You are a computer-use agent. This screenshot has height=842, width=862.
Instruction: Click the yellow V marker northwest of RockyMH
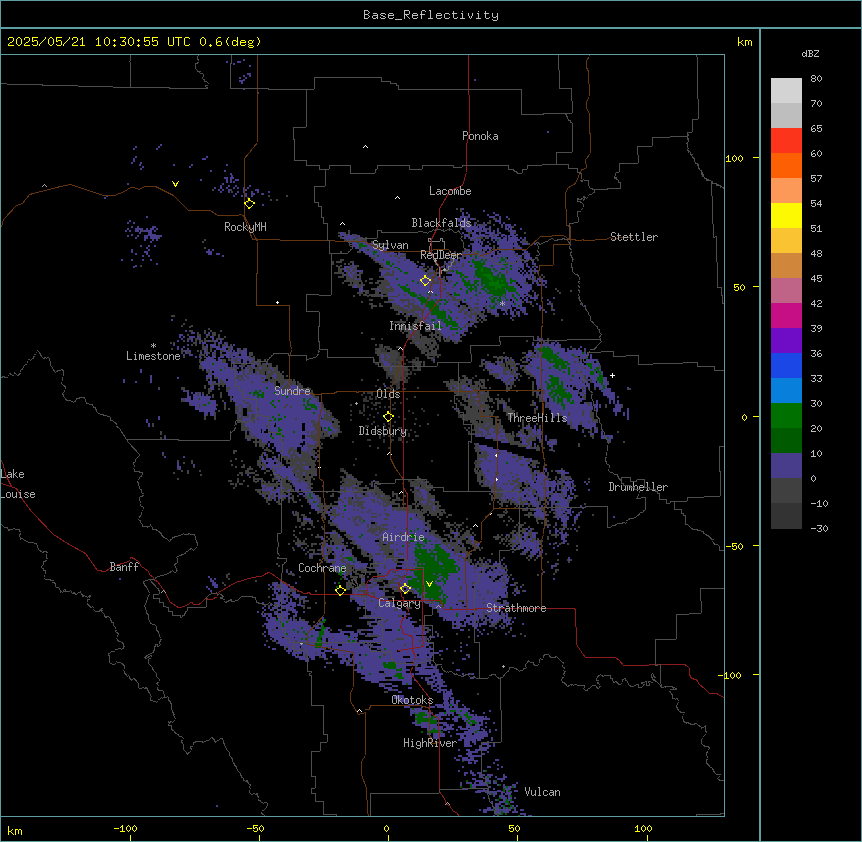[x=175, y=184]
